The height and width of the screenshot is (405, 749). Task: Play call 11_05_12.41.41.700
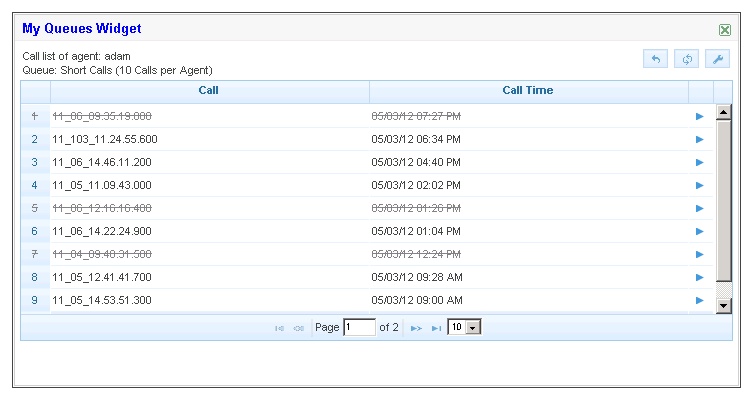coord(700,277)
